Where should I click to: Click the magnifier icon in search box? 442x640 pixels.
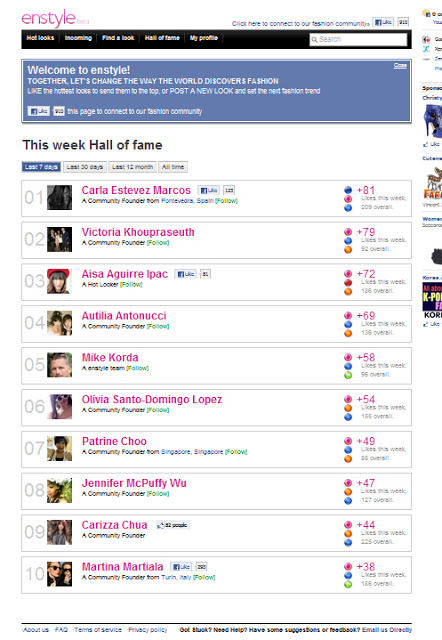(x=314, y=40)
